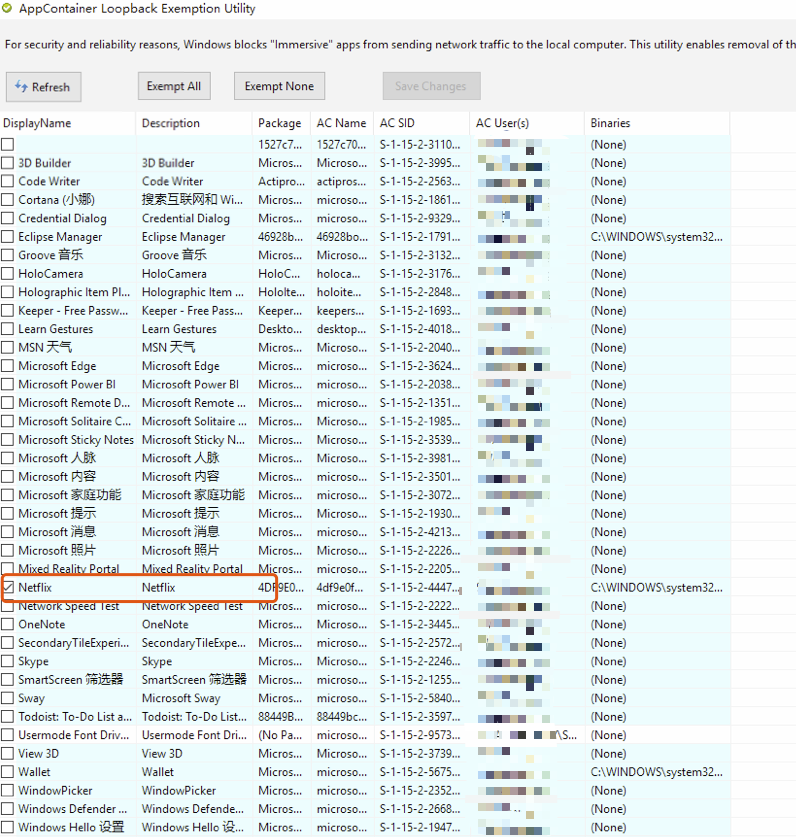This screenshot has height=837, width=796.
Task: Enable exemption for Credential Dialog
Action: (x=7, y=218)
